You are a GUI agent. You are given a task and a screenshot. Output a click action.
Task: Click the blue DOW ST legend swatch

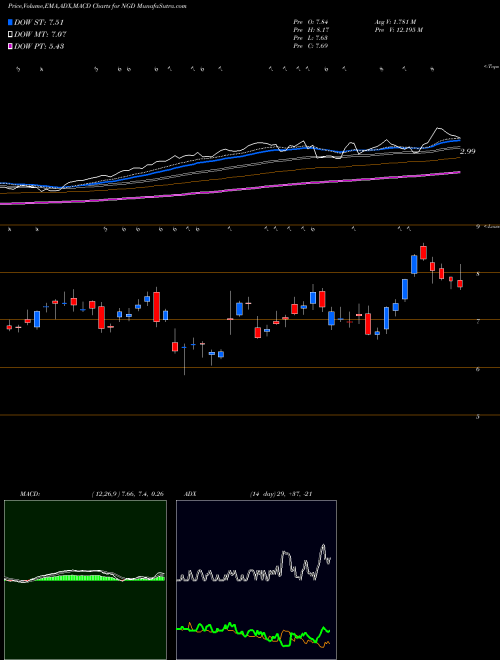tap(10, 22)
